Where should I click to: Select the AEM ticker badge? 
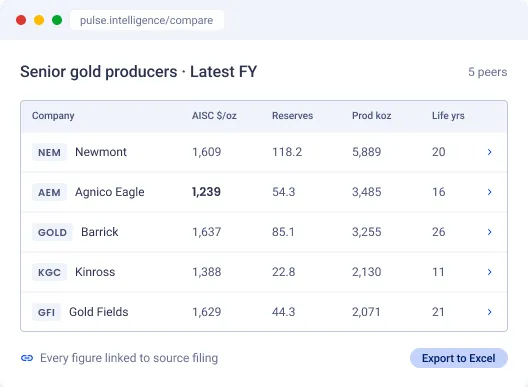tap(49, 192)
